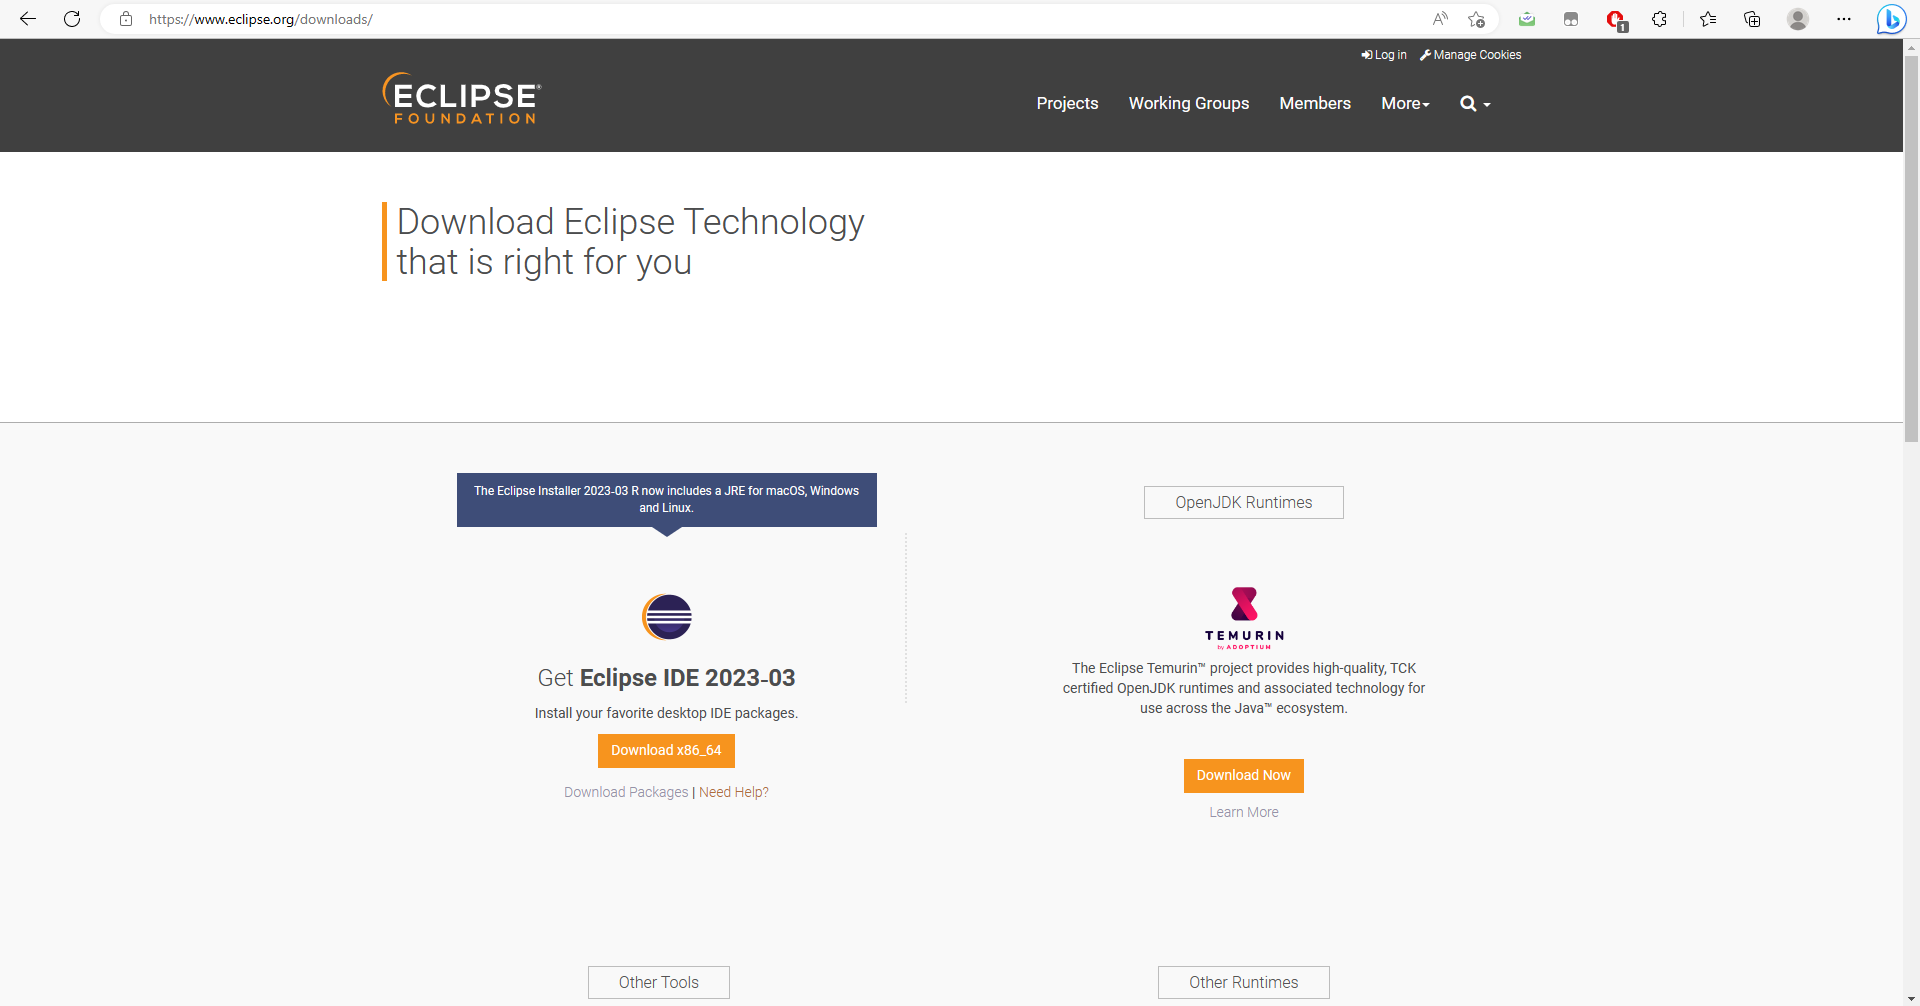View site information lock icon
1920x1006 pixels.
pos(126,19)
